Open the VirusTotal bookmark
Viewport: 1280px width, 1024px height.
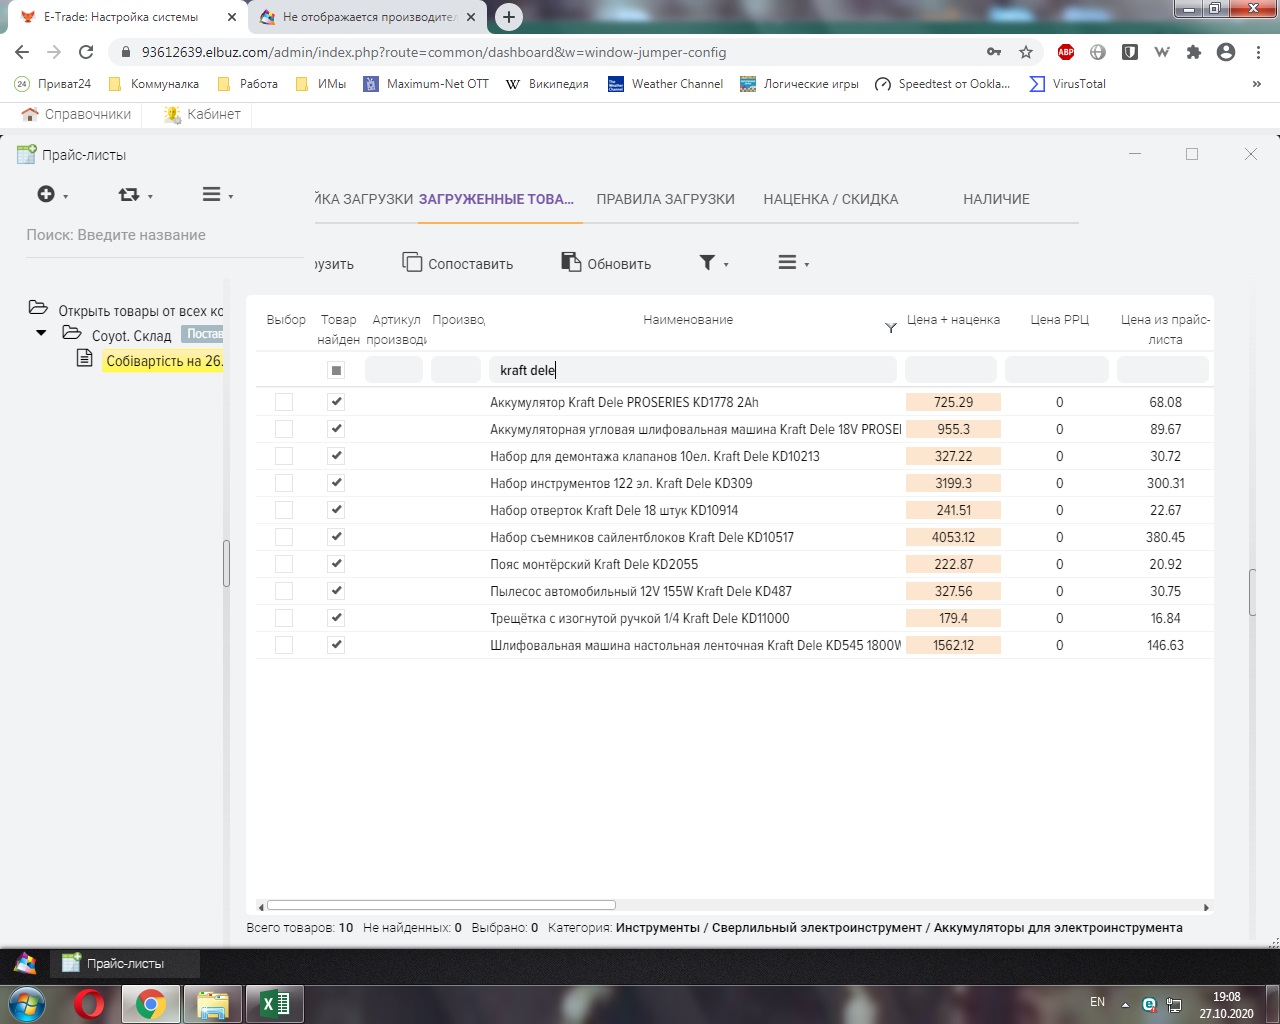1068,84
